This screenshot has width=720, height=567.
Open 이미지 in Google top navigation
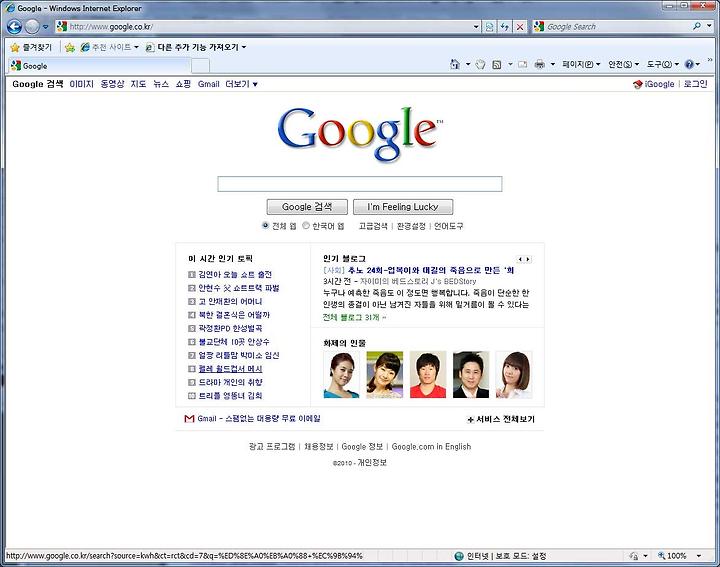pos(81,84)
